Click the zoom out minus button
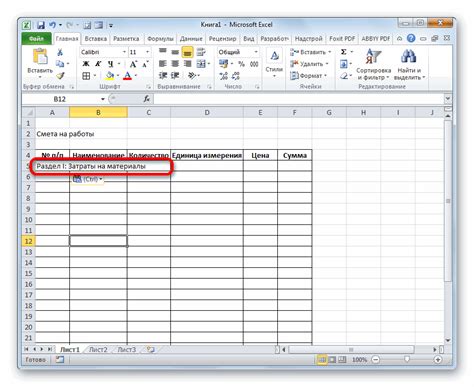The image size is (474, 387). tap(376, 360)
